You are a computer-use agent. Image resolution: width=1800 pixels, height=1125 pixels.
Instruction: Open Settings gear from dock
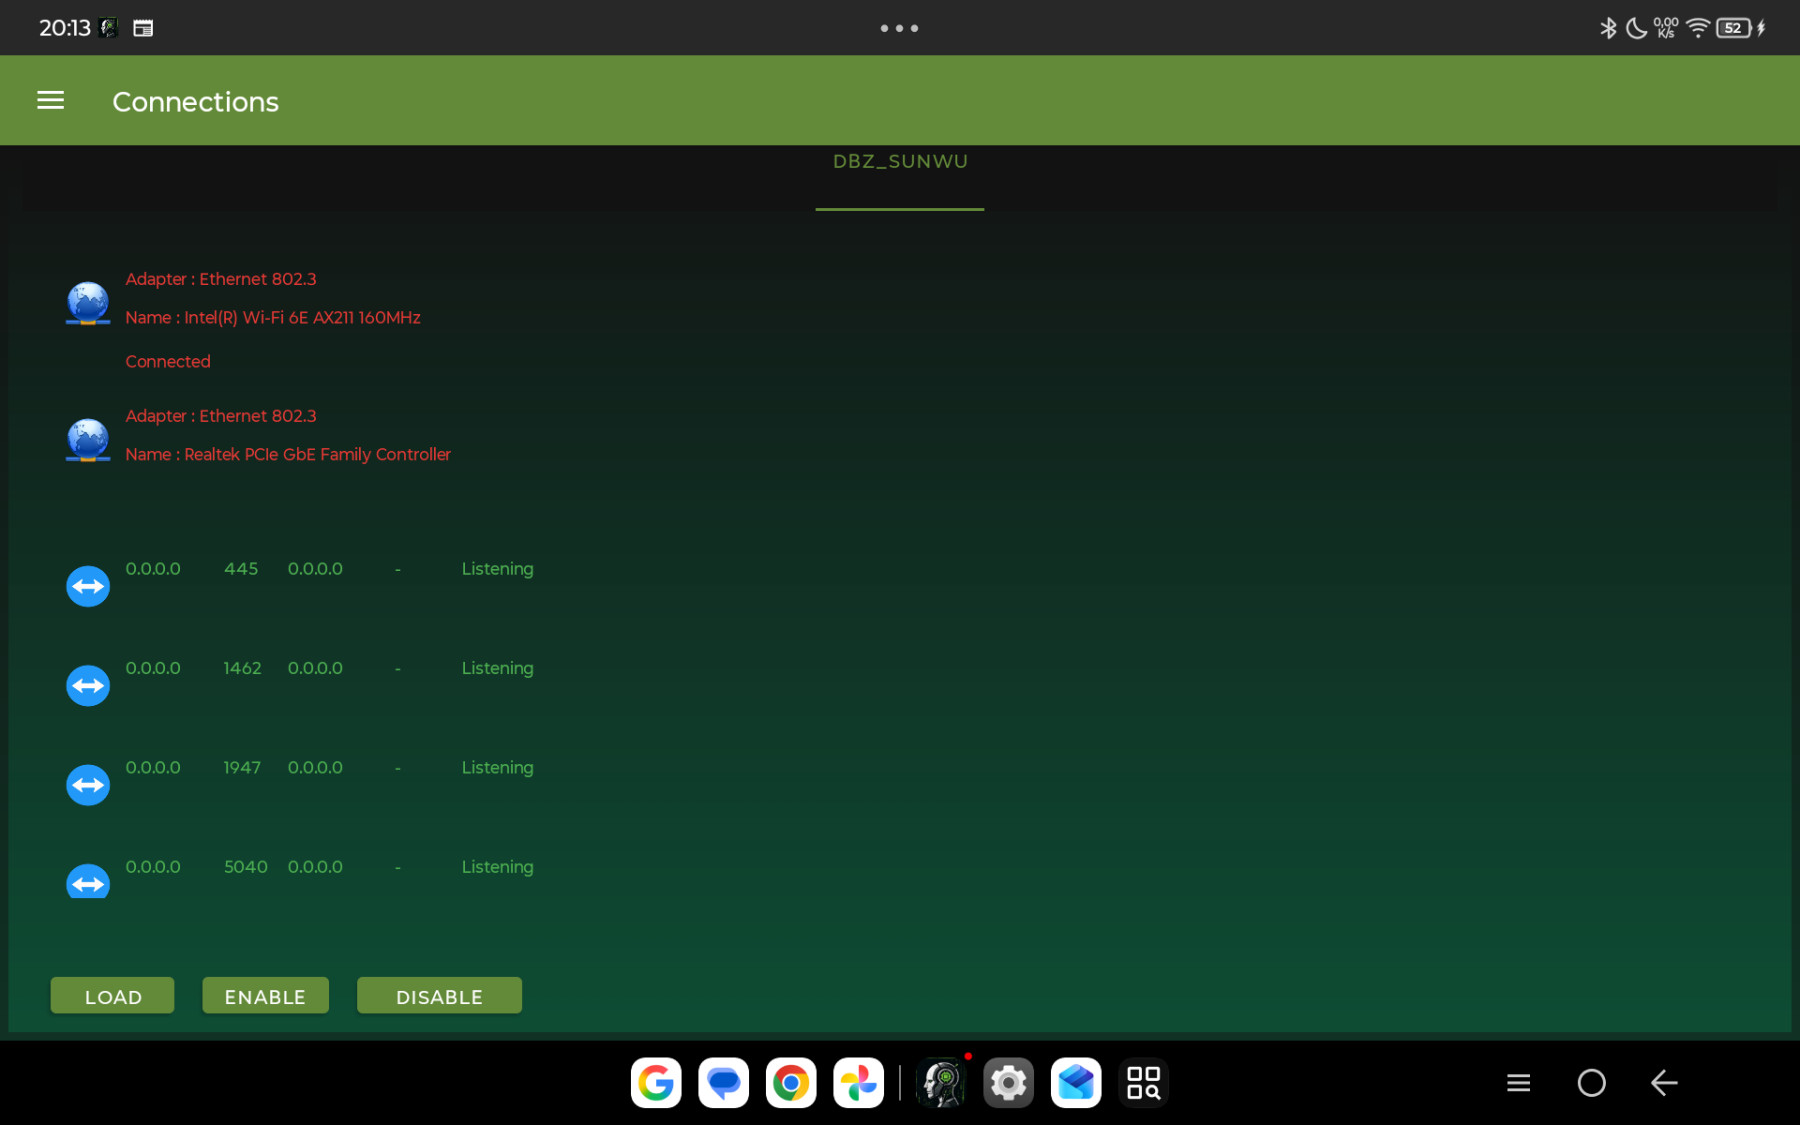click(1008, 1083)
